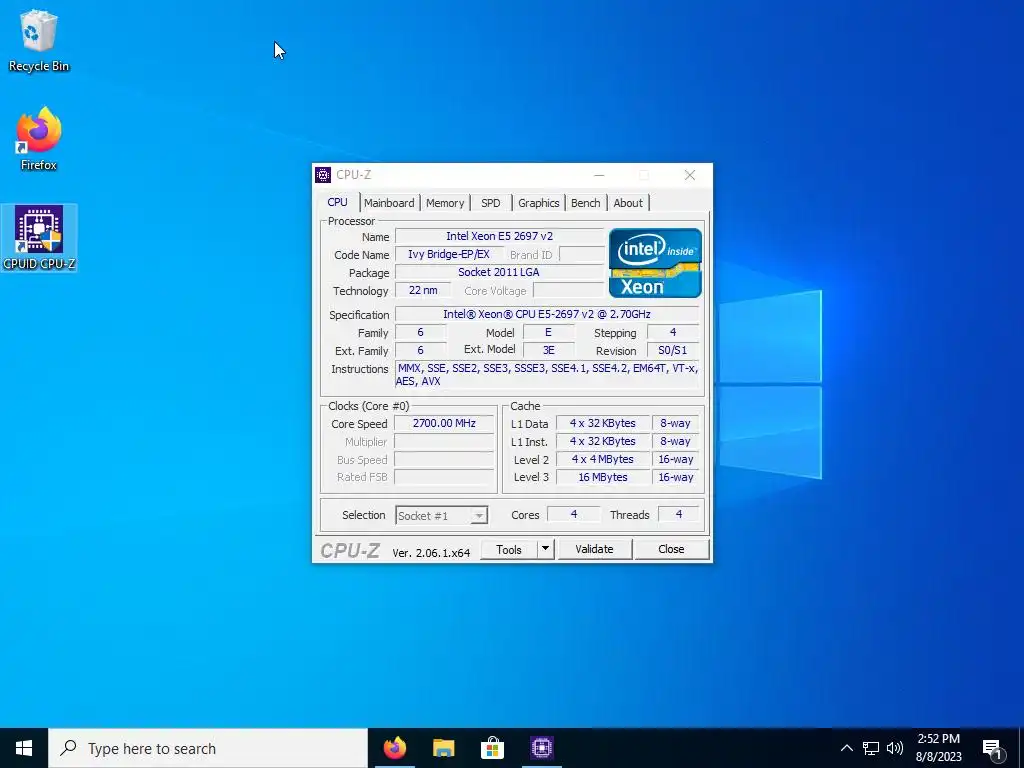Click the Type here to search box

208,748
